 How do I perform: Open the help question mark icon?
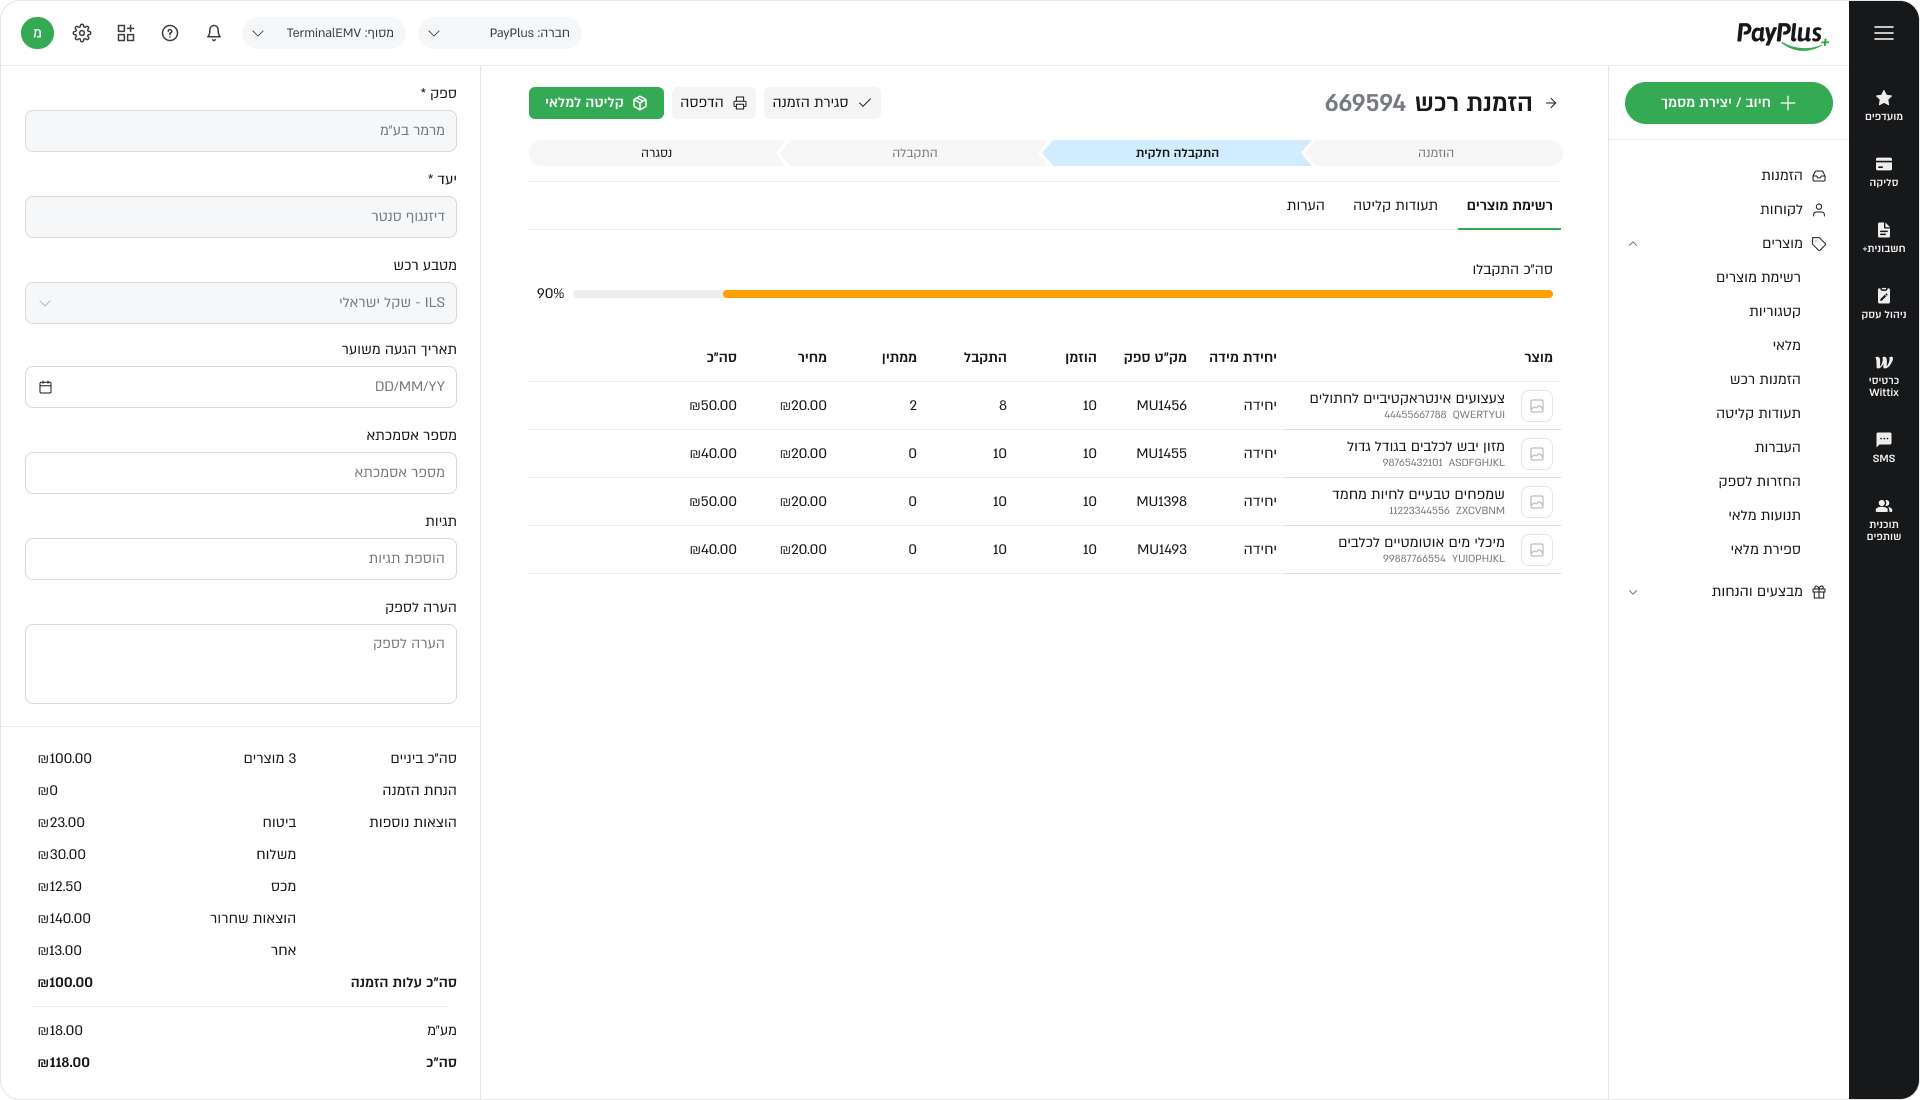[x=170, y=33]
